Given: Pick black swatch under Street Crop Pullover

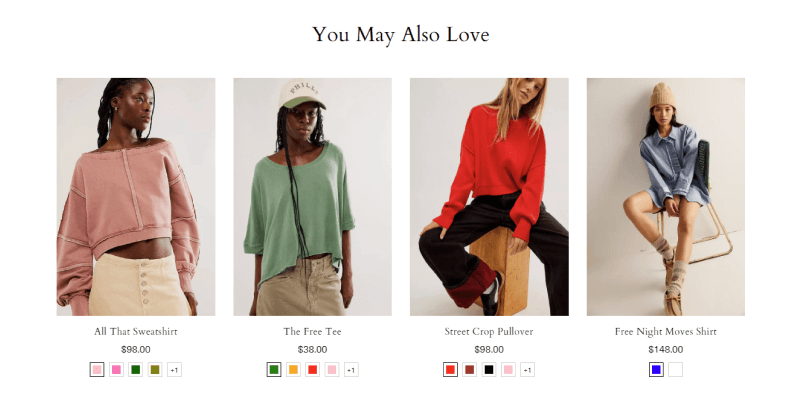Looking at the screenshot, I should 489,369.
